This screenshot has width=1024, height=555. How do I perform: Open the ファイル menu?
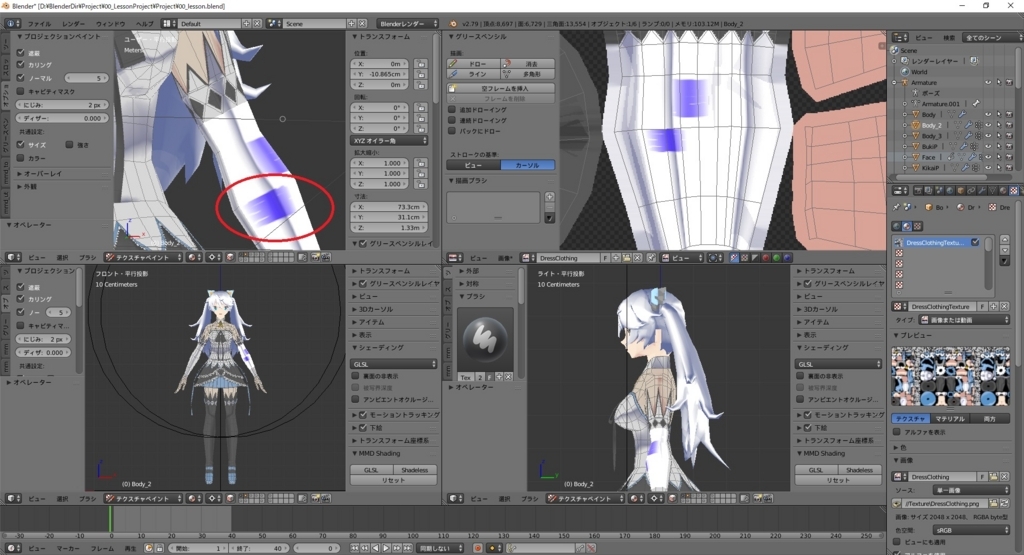pos(39,24)
